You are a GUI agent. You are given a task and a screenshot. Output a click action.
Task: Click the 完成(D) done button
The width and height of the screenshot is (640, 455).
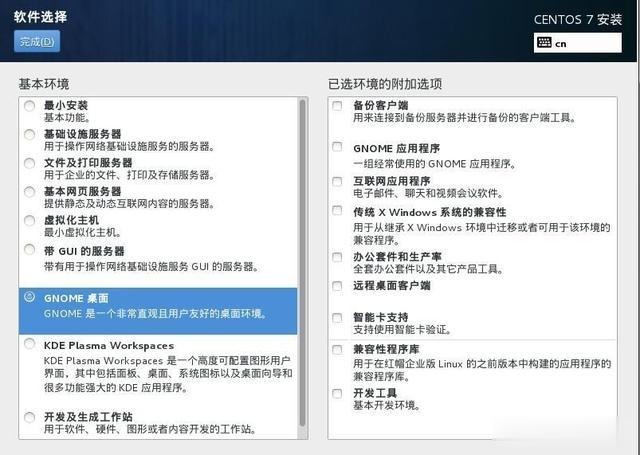coord(37,41)
